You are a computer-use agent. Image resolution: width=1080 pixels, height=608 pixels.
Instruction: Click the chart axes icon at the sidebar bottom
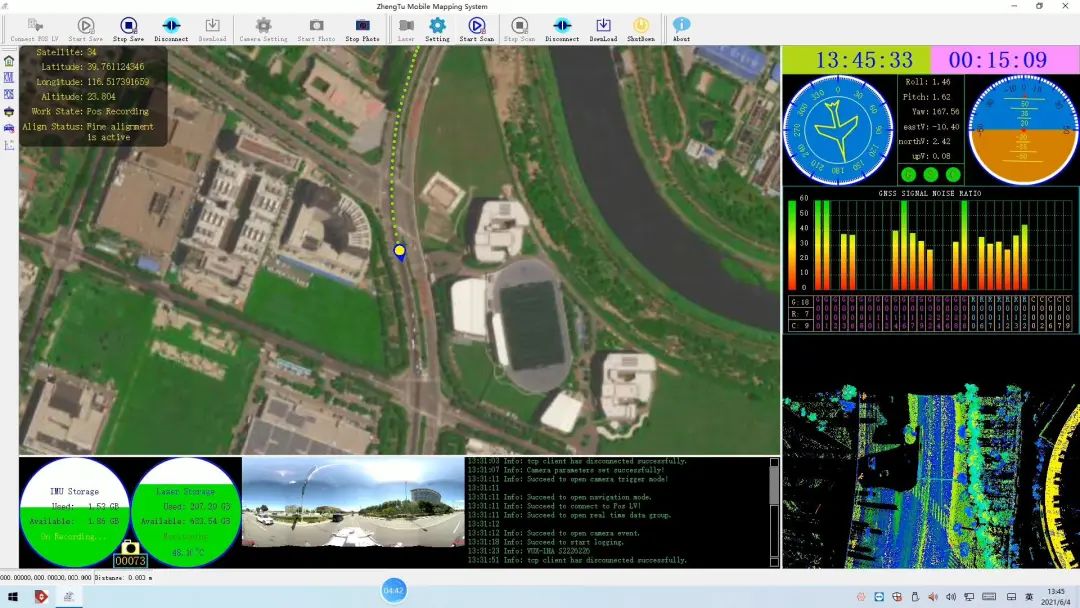tap(9, 145)
